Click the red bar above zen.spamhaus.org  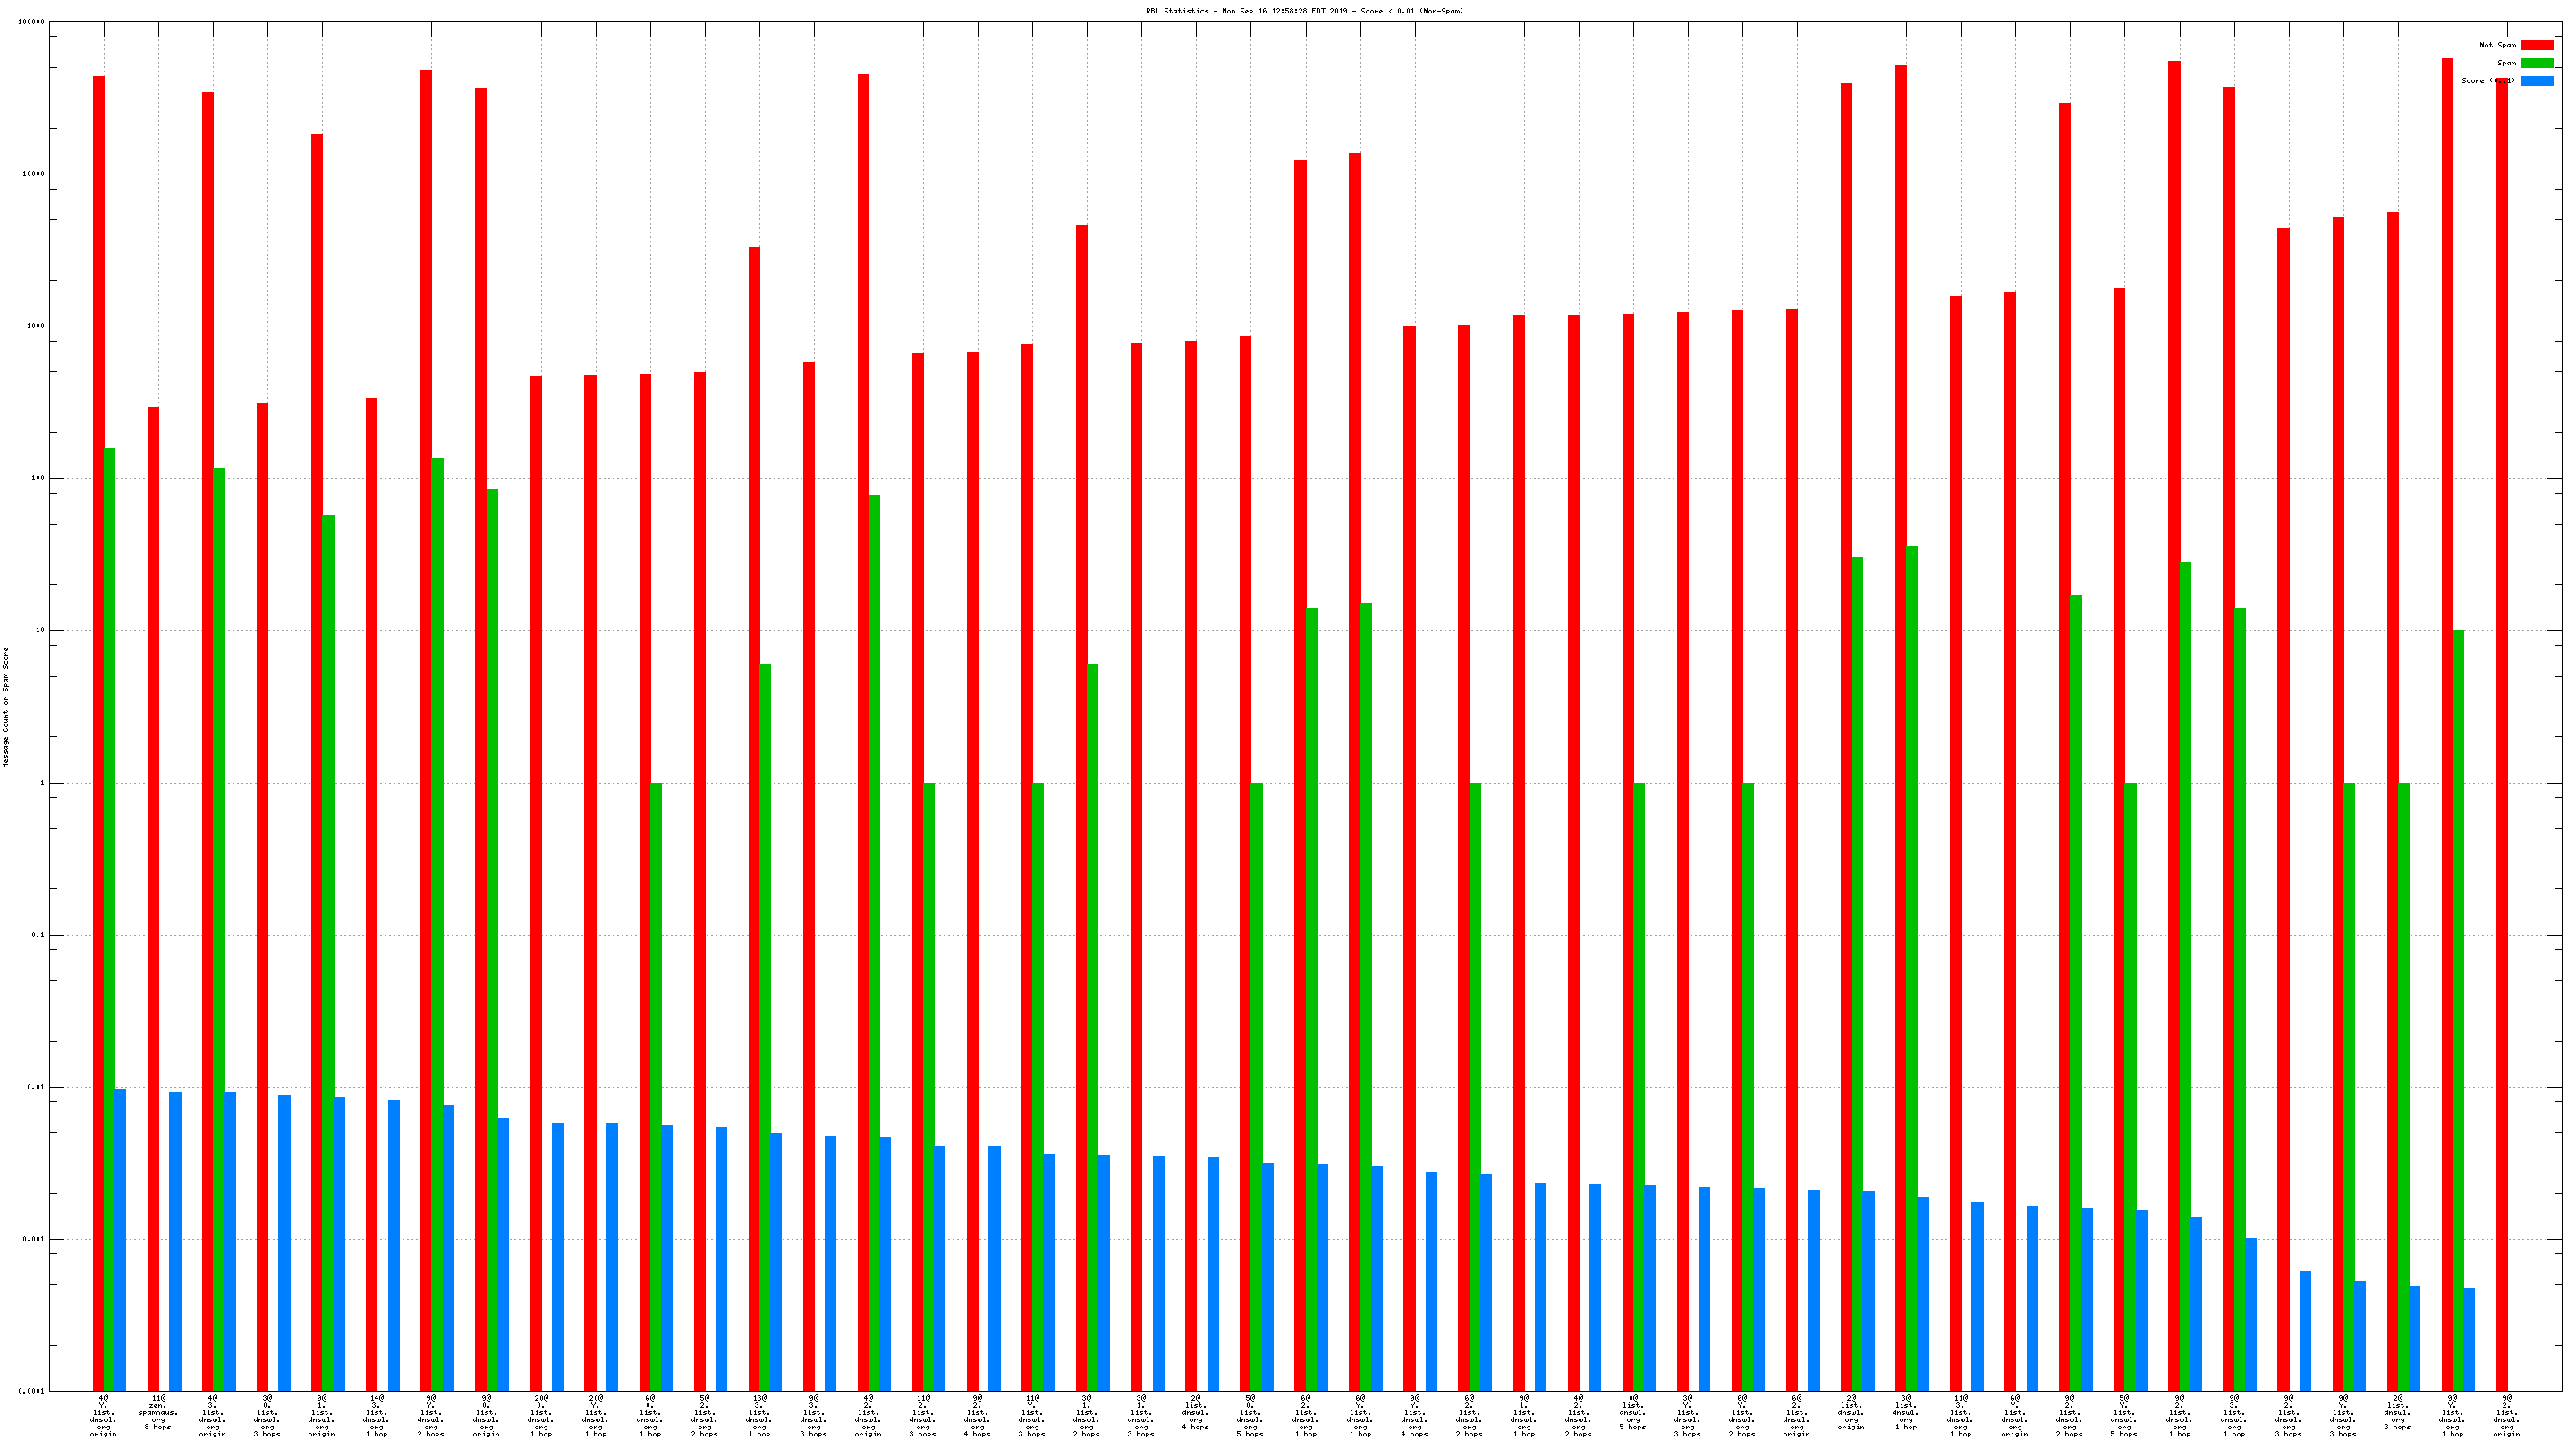point(153,898)
